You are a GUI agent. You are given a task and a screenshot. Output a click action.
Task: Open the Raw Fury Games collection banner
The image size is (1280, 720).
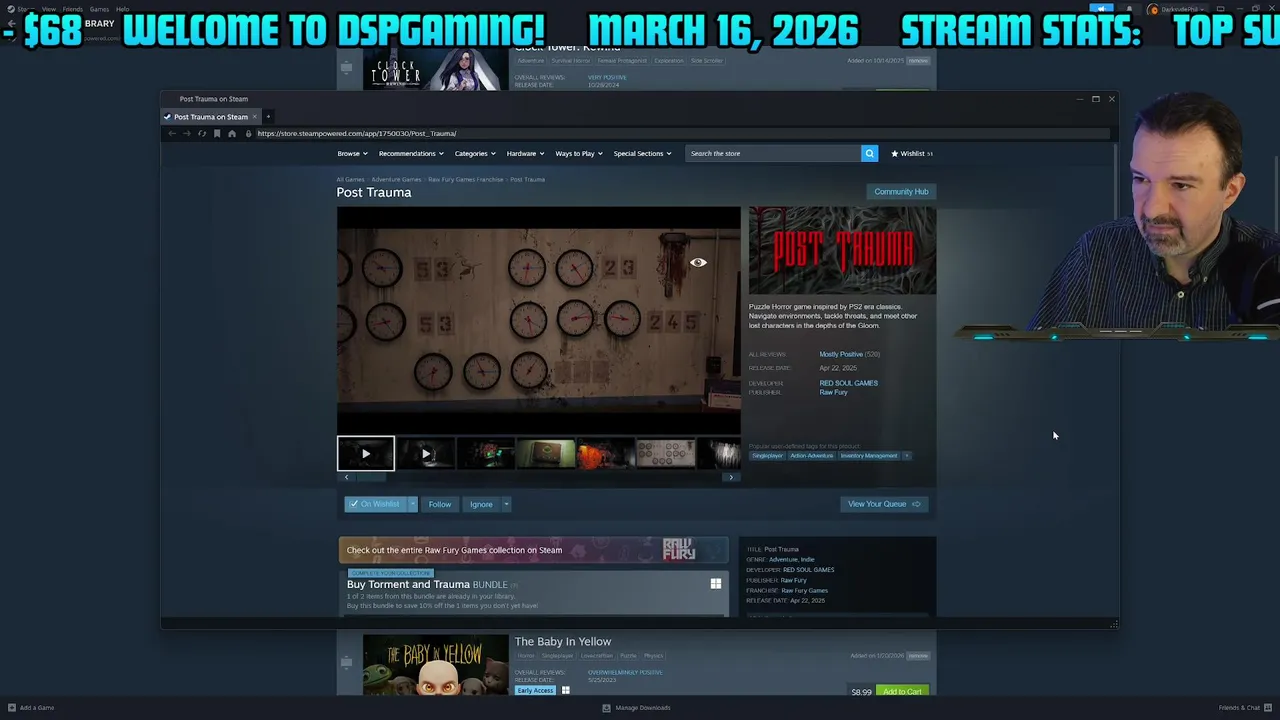[x=533, y=550]
